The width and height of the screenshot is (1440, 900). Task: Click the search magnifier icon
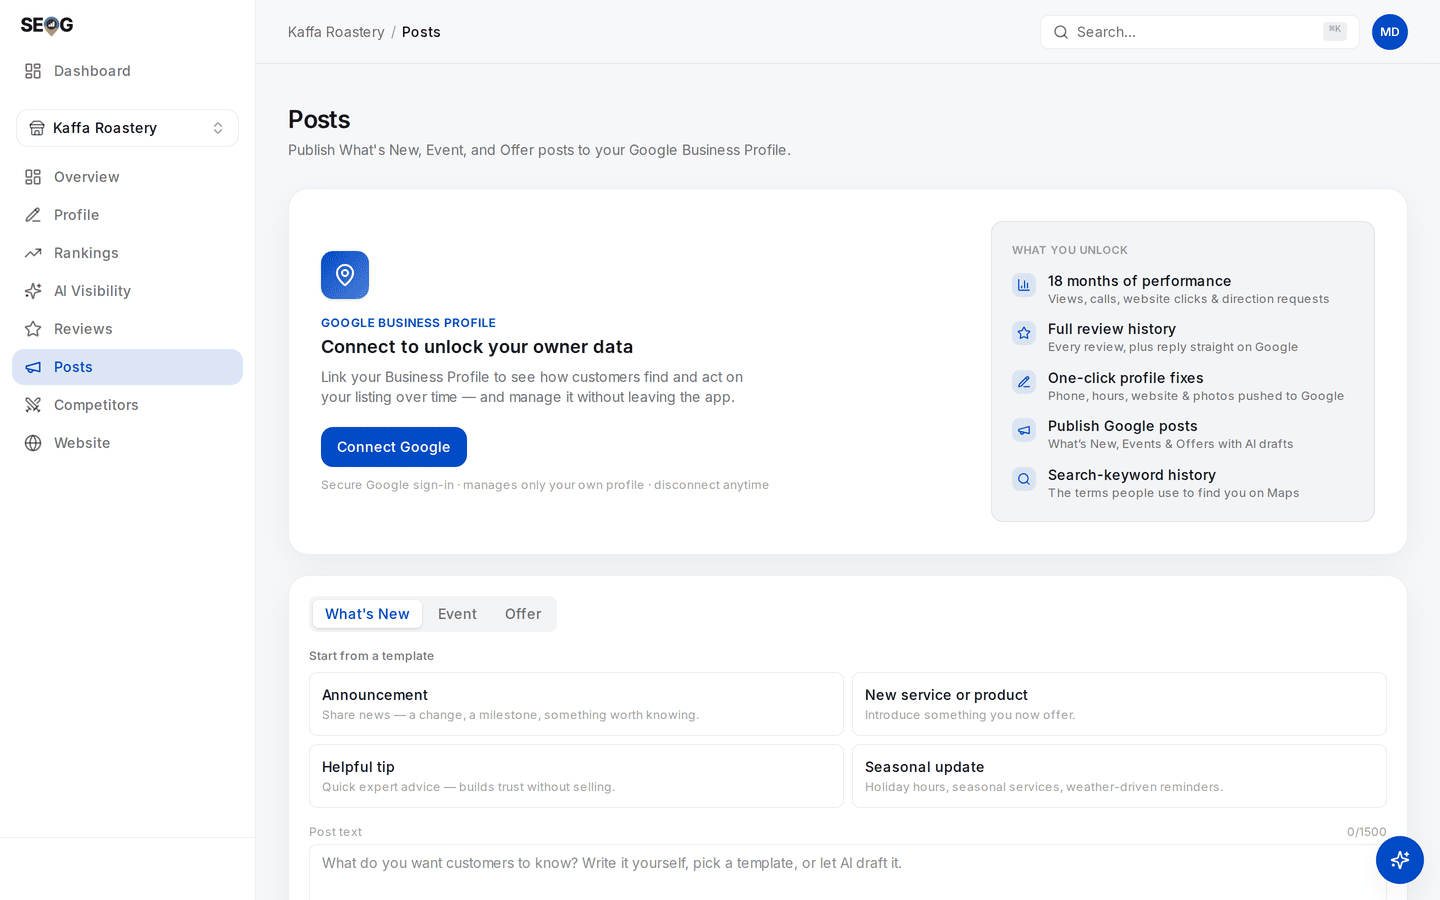1061,32
